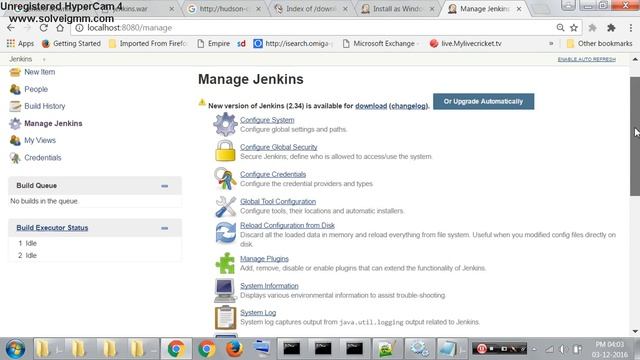Open Firefox from the taskbar
The height and width of the screenshot is (360, 640).
tap(234, 349)
